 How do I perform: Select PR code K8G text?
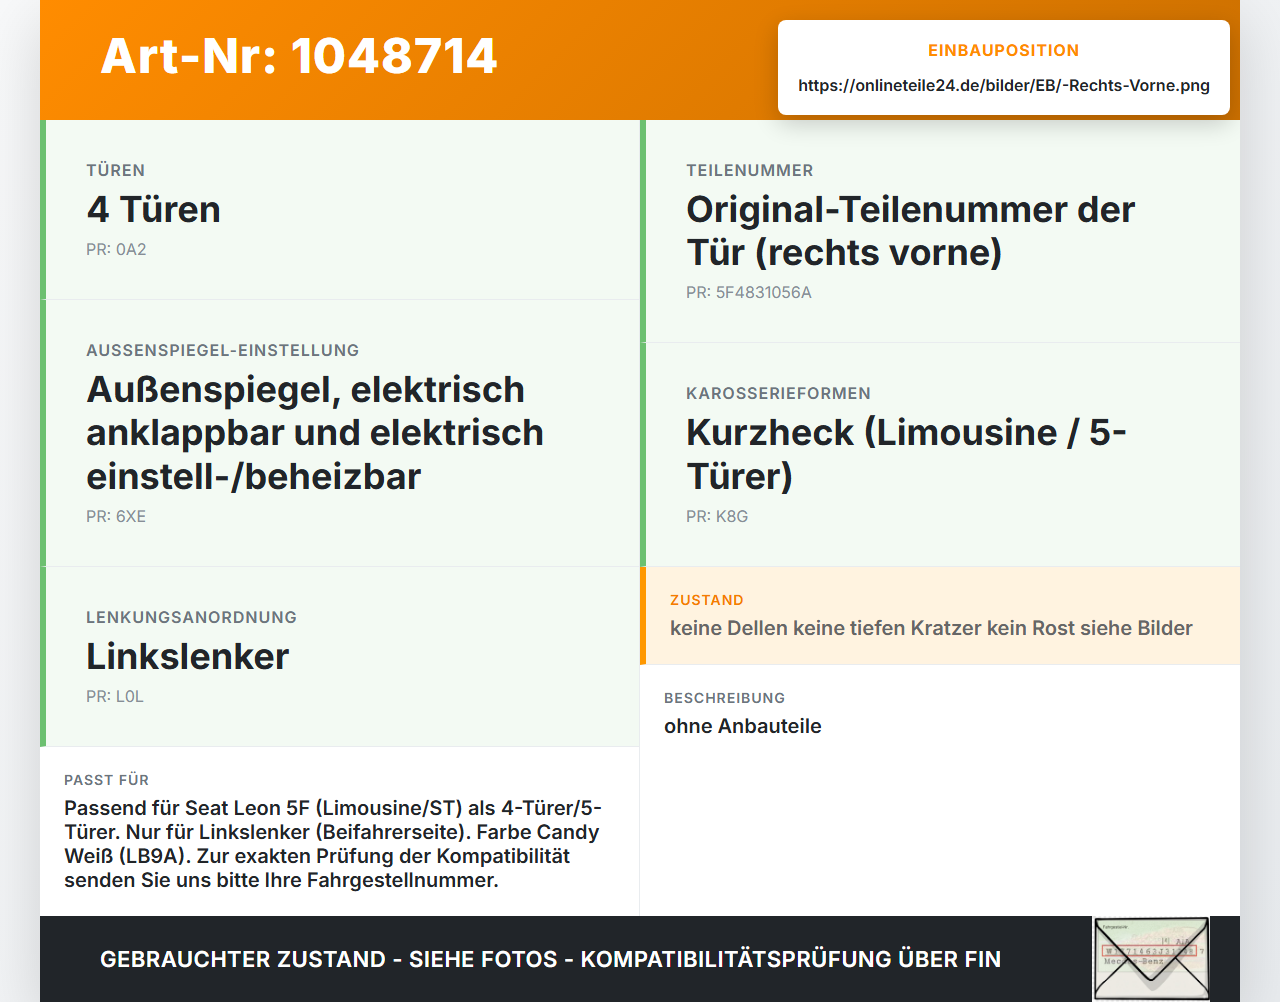[717, 517]
